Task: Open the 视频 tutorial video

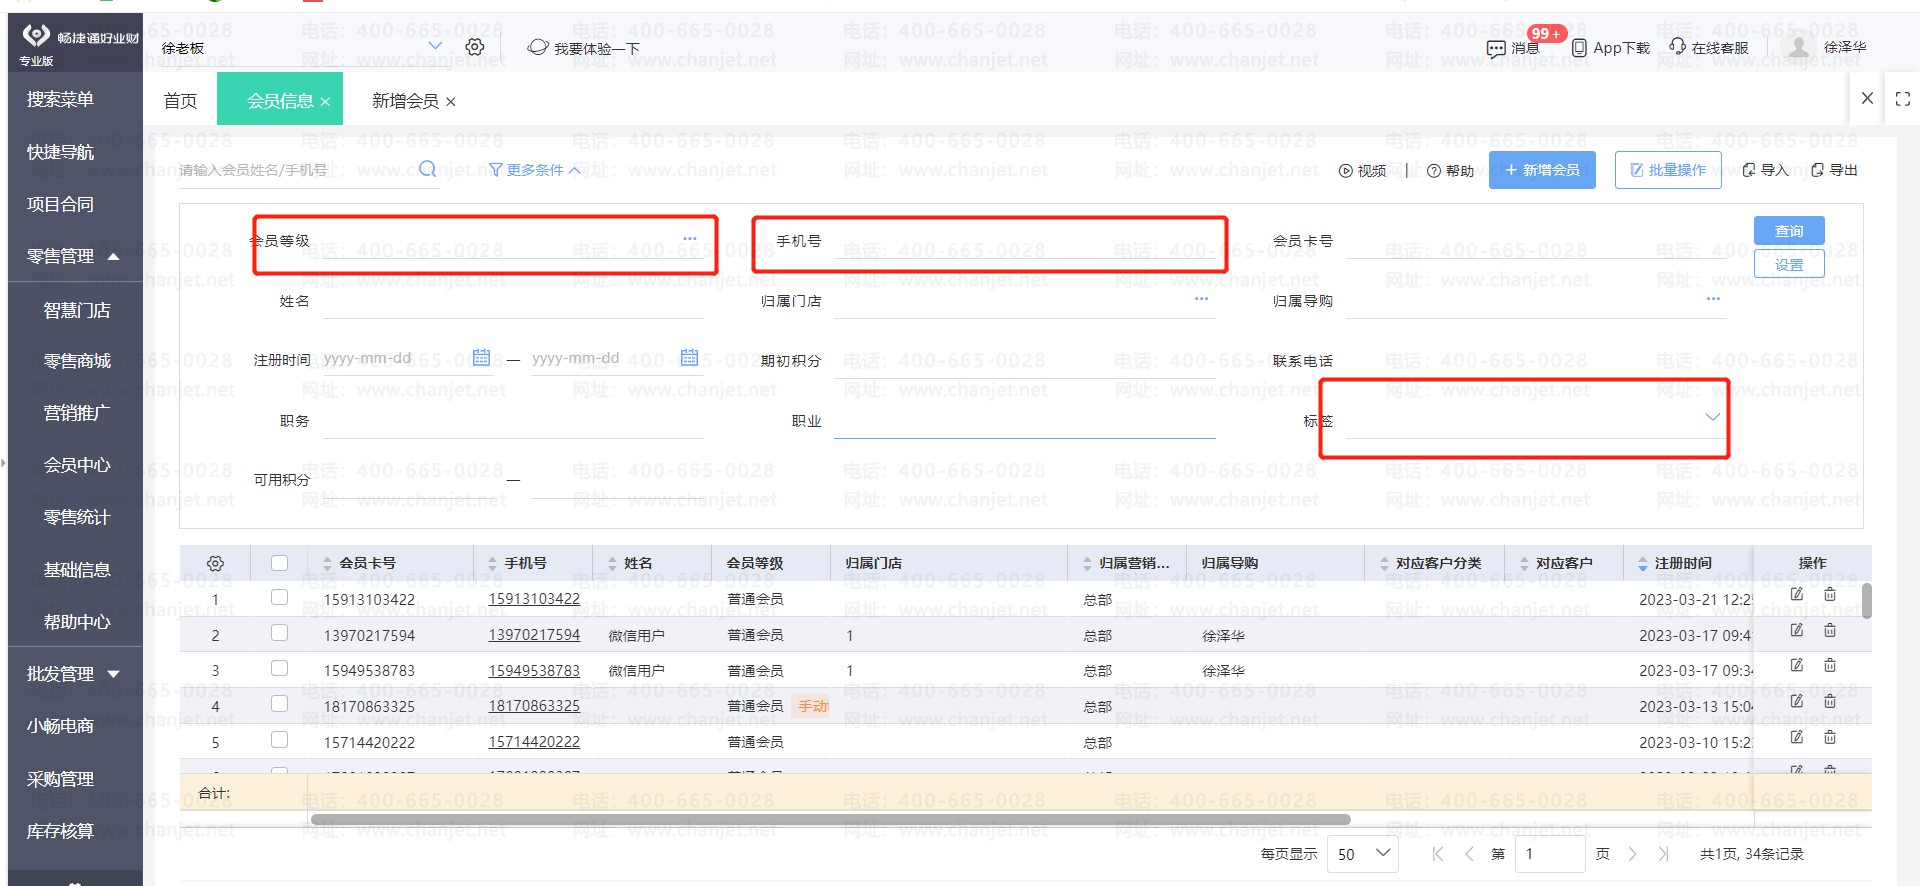Action: [x=1362, y=171]
